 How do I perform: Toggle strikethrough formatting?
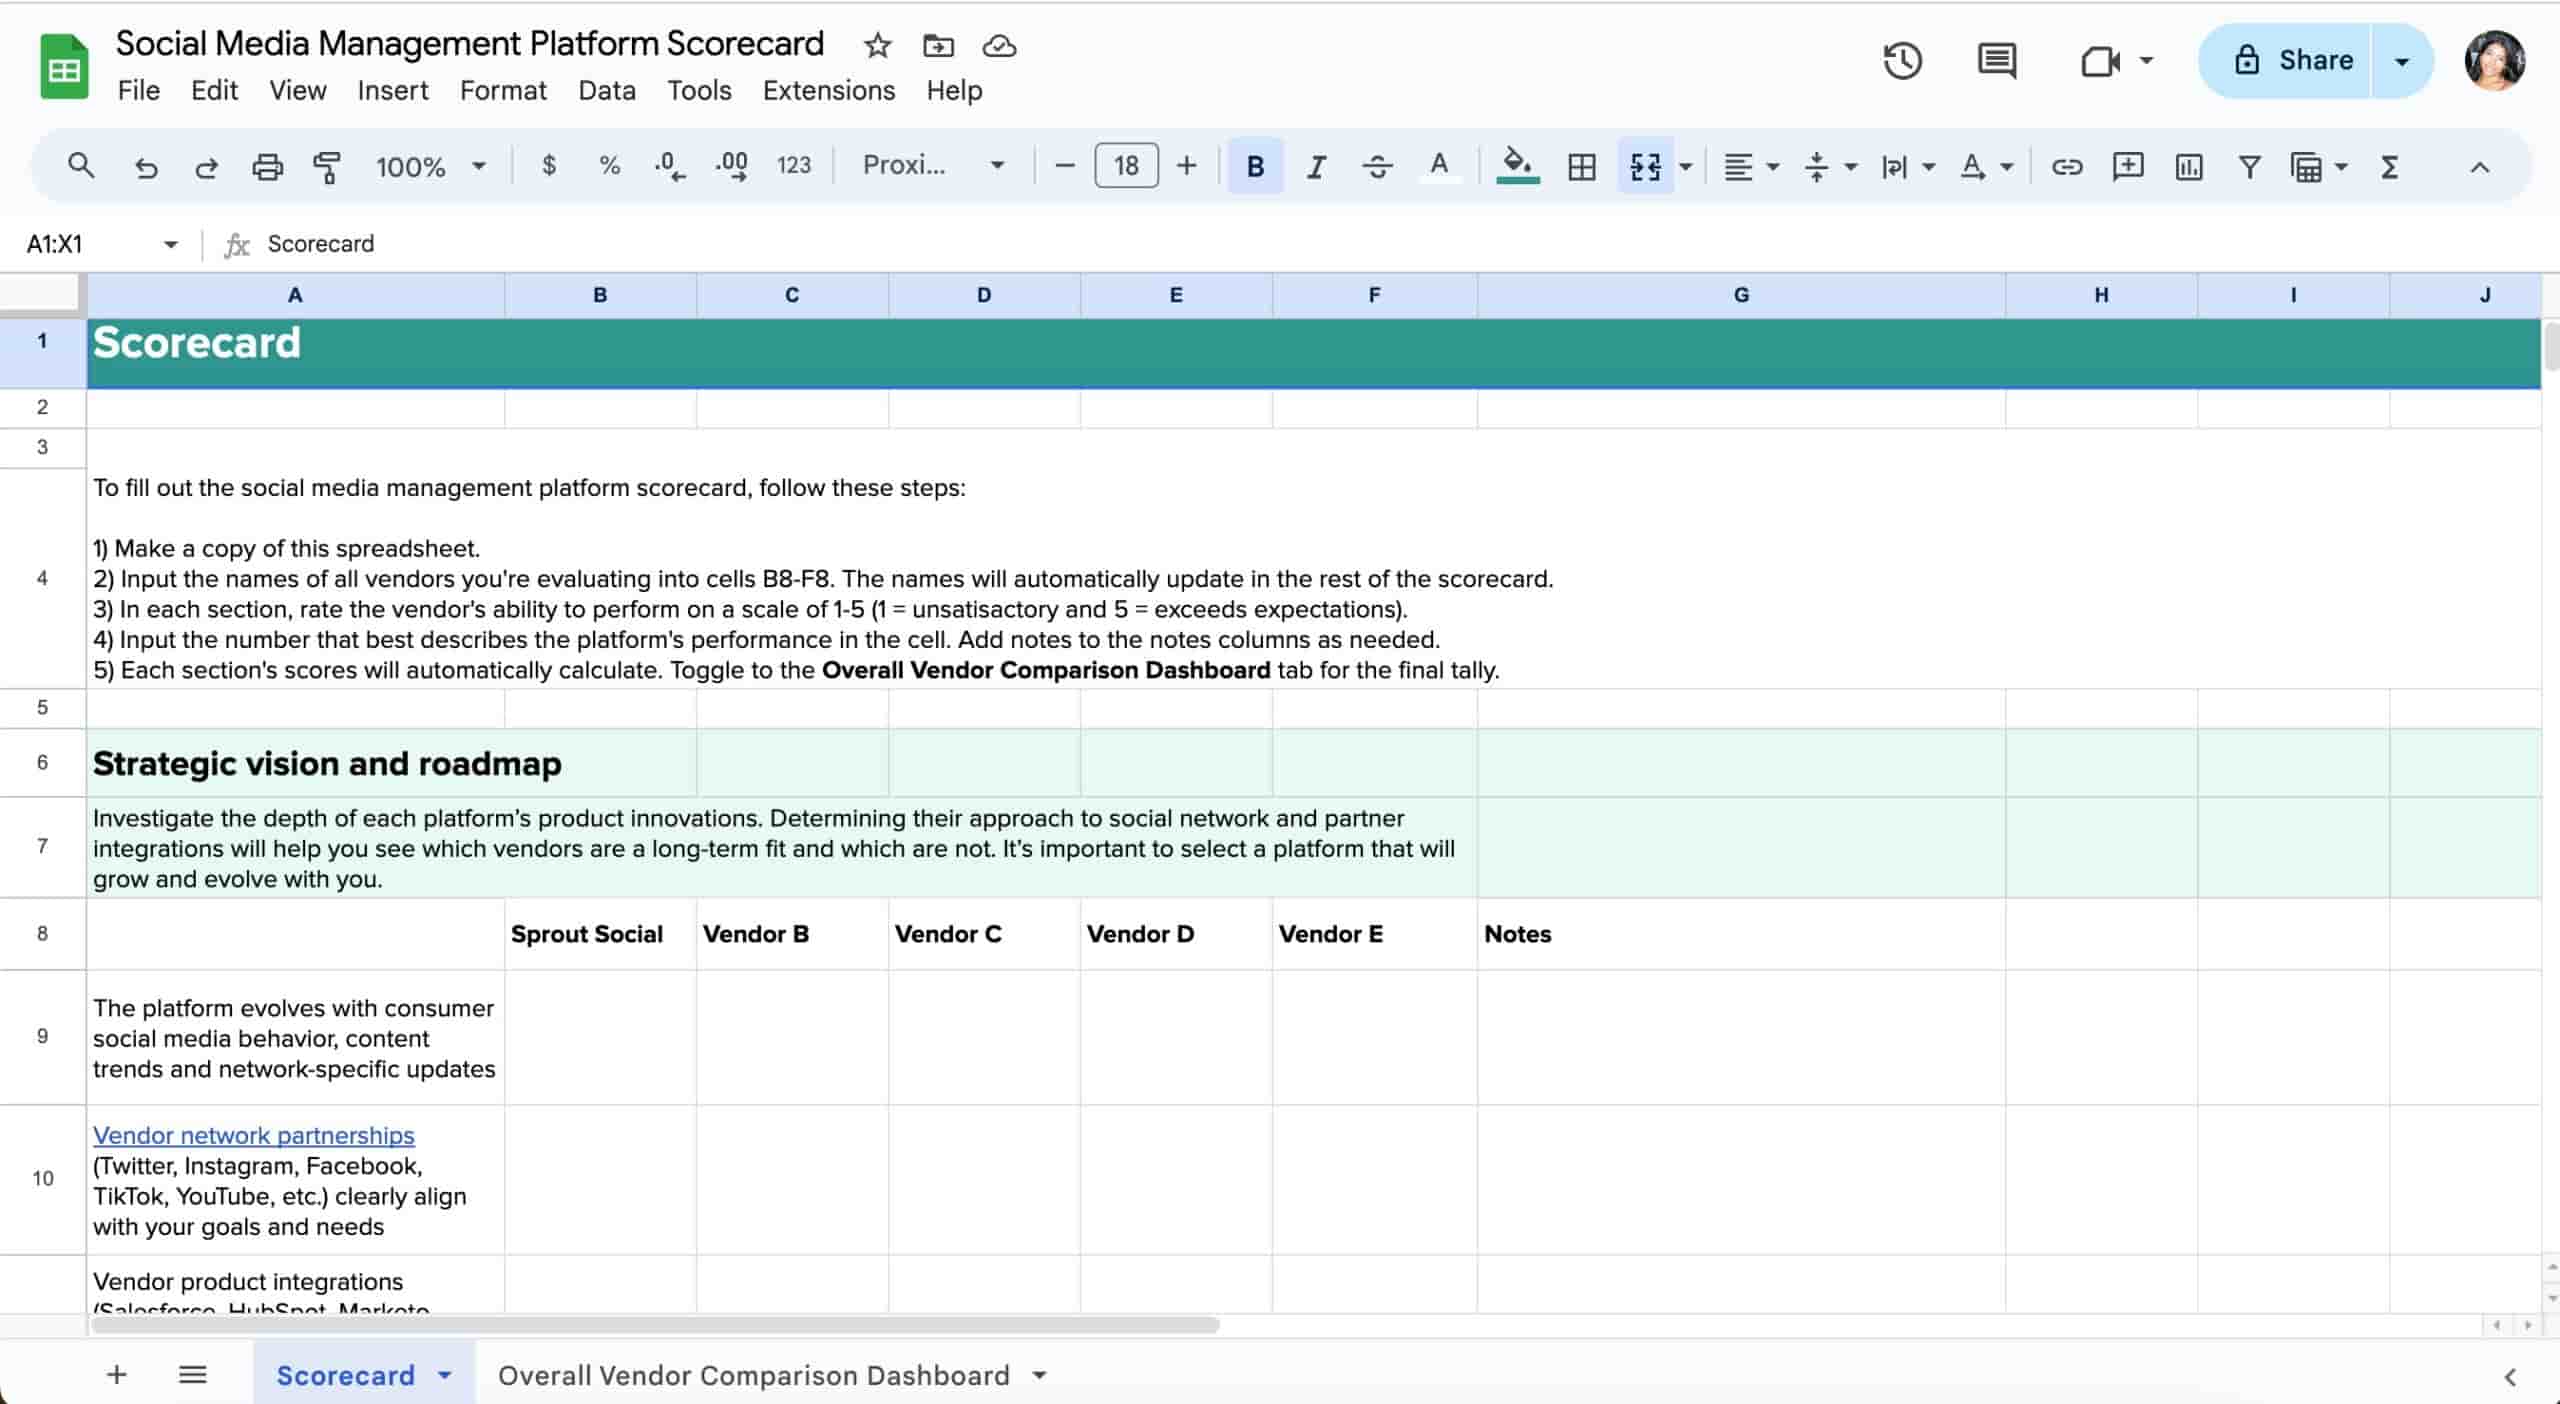(x=1377, y=166)
